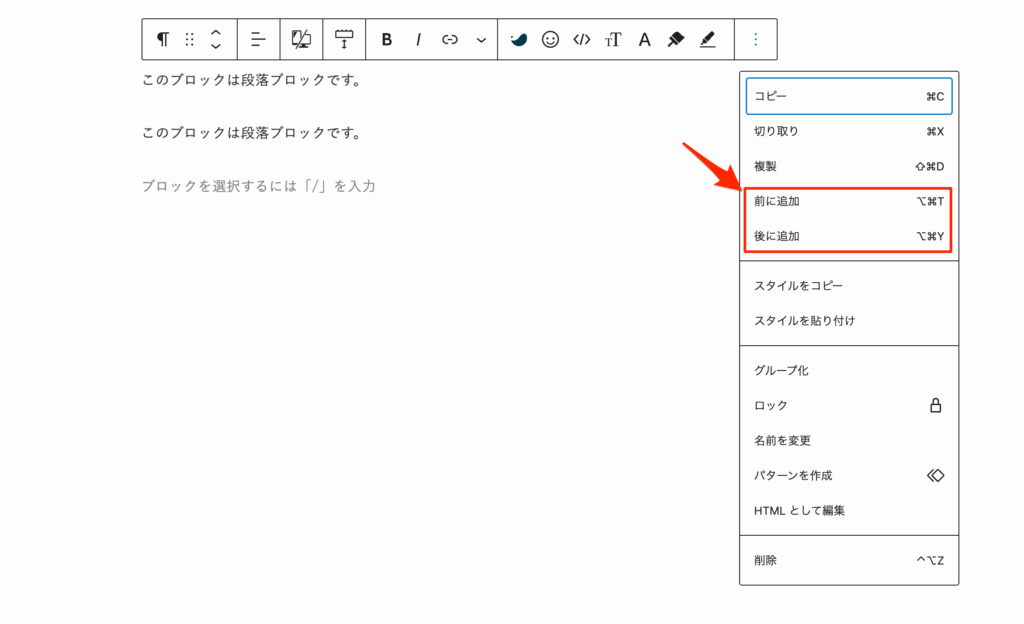Grab the block drag handle dots

(x=189, y=39)
